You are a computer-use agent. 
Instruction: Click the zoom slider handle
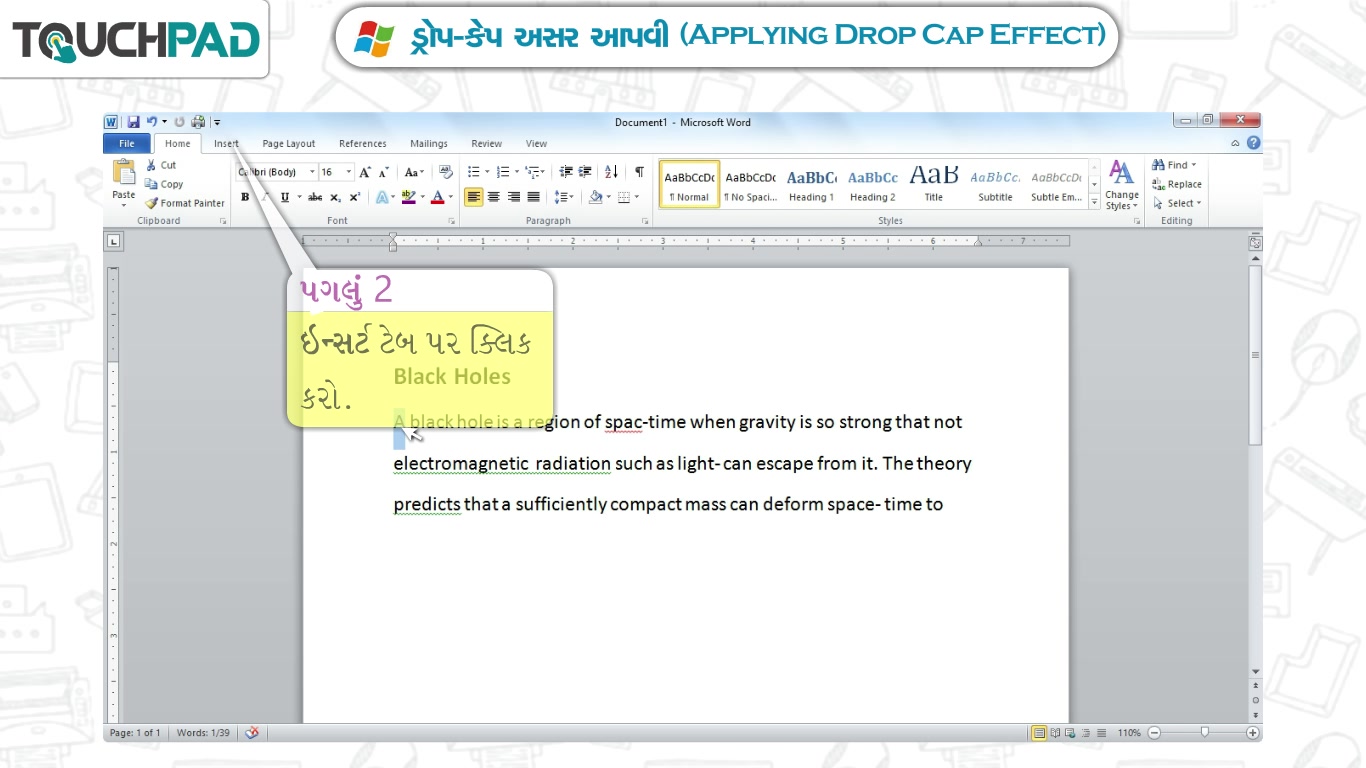click(1204, 733)
